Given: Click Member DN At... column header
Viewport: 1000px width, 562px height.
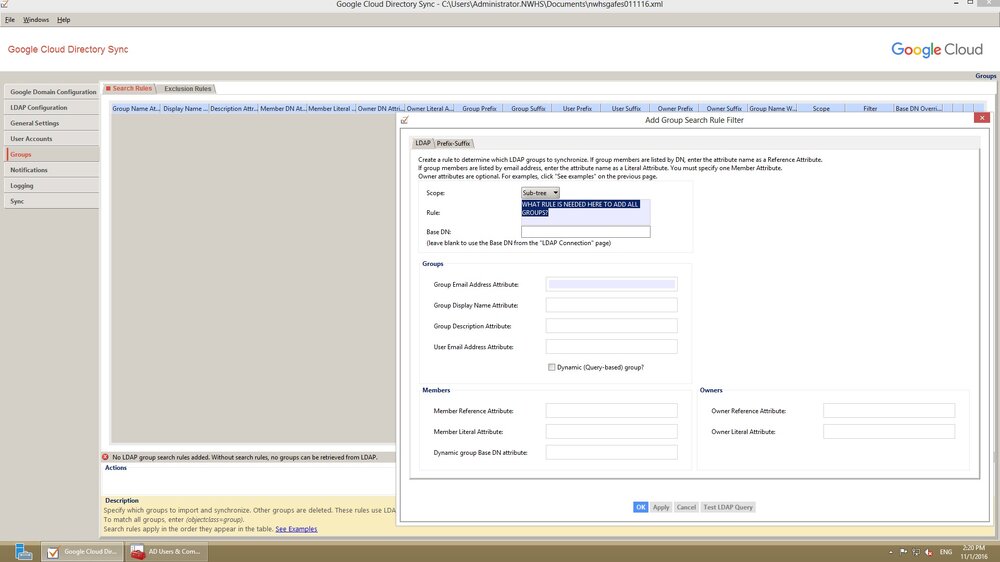Looking at the screenshot, I should 283,108.
